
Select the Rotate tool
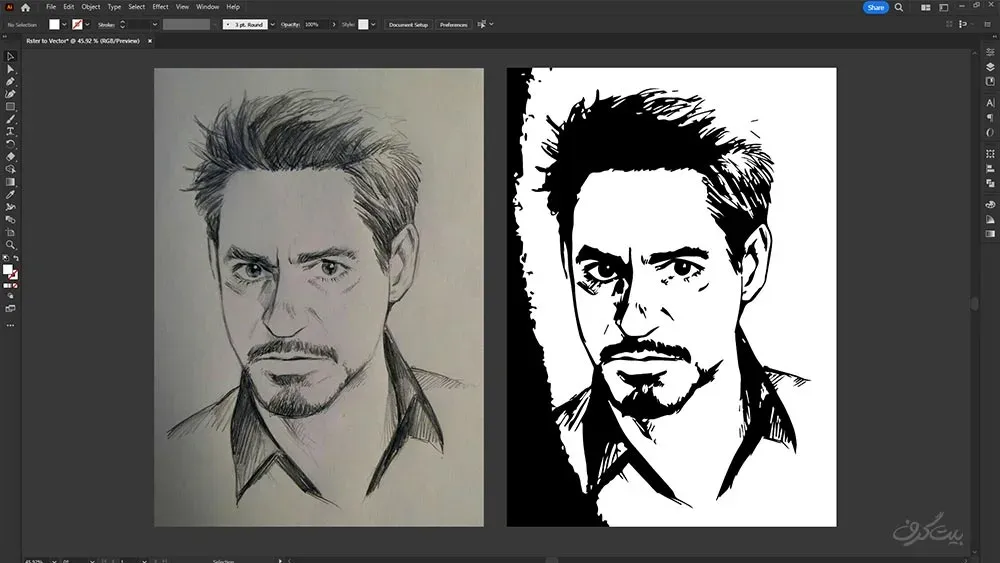pyautogui.click(x=10, y=144)
